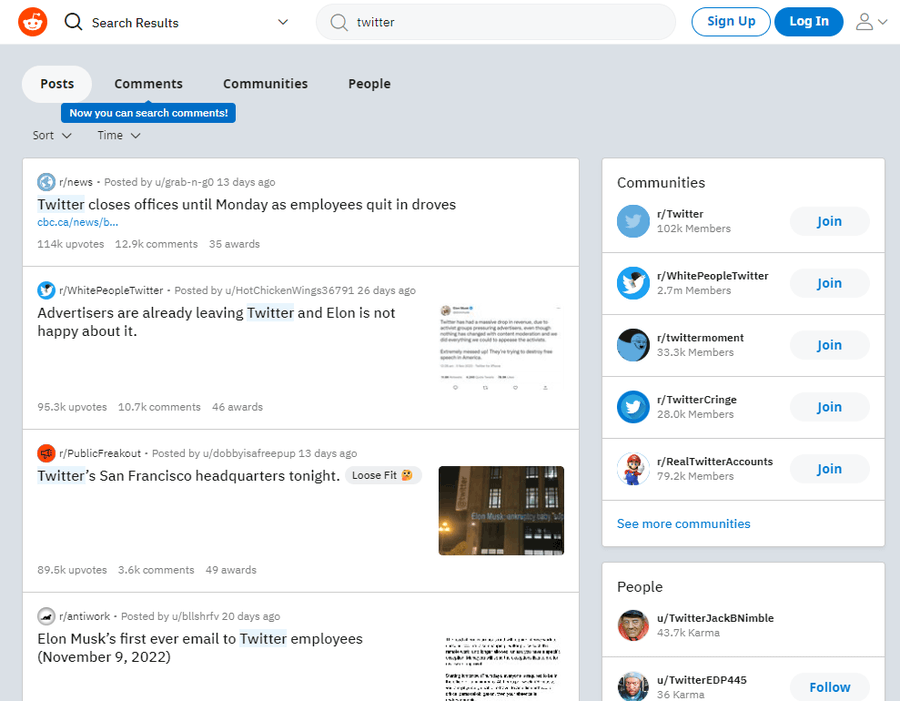The width and height of the screenshot is (900, 701).
Task: Open author profile u/grab-n-g0
Action: tap(184, 182)
